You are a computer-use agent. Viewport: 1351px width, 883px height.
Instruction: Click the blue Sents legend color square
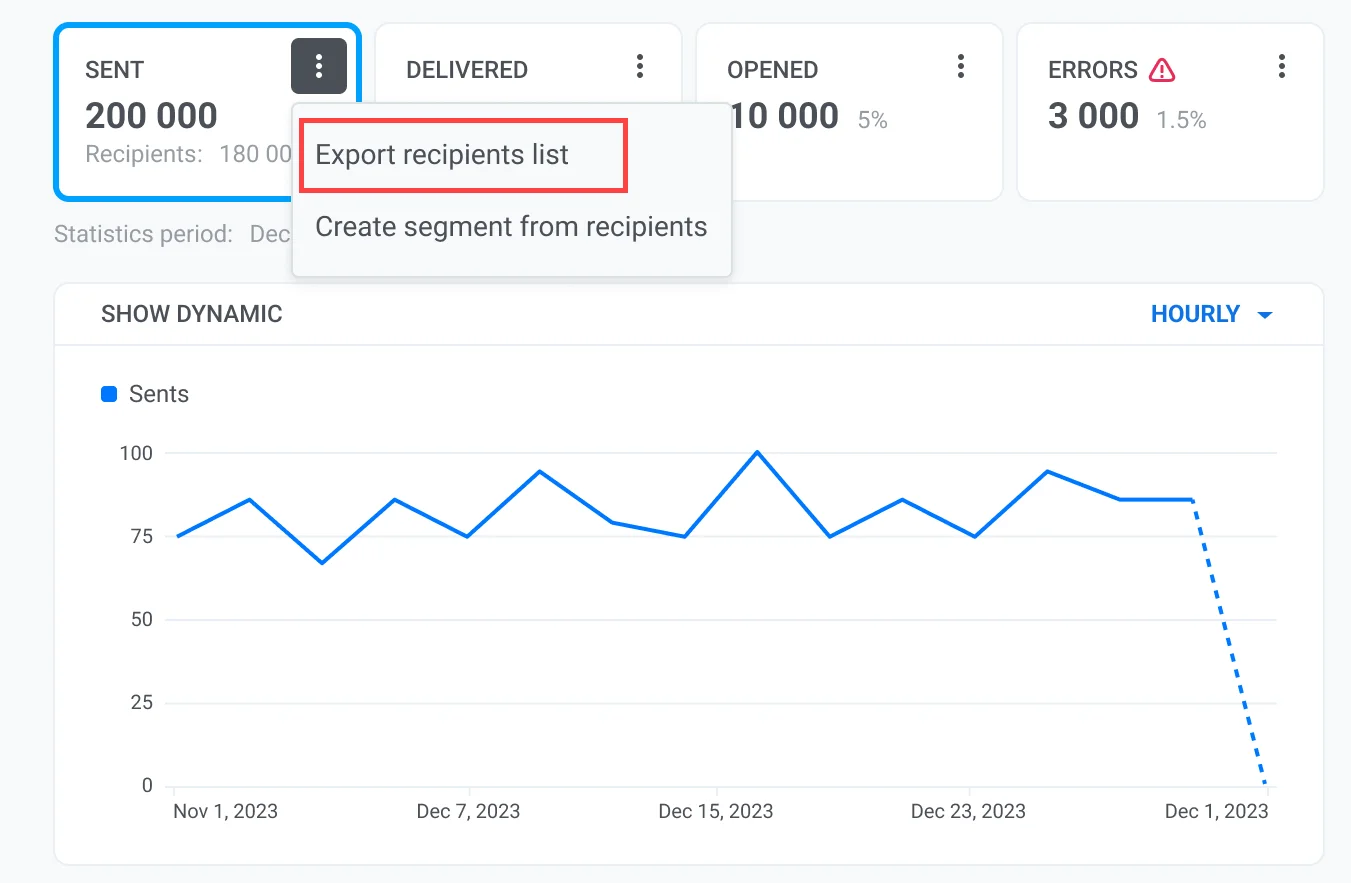click(x=109, y=394)
